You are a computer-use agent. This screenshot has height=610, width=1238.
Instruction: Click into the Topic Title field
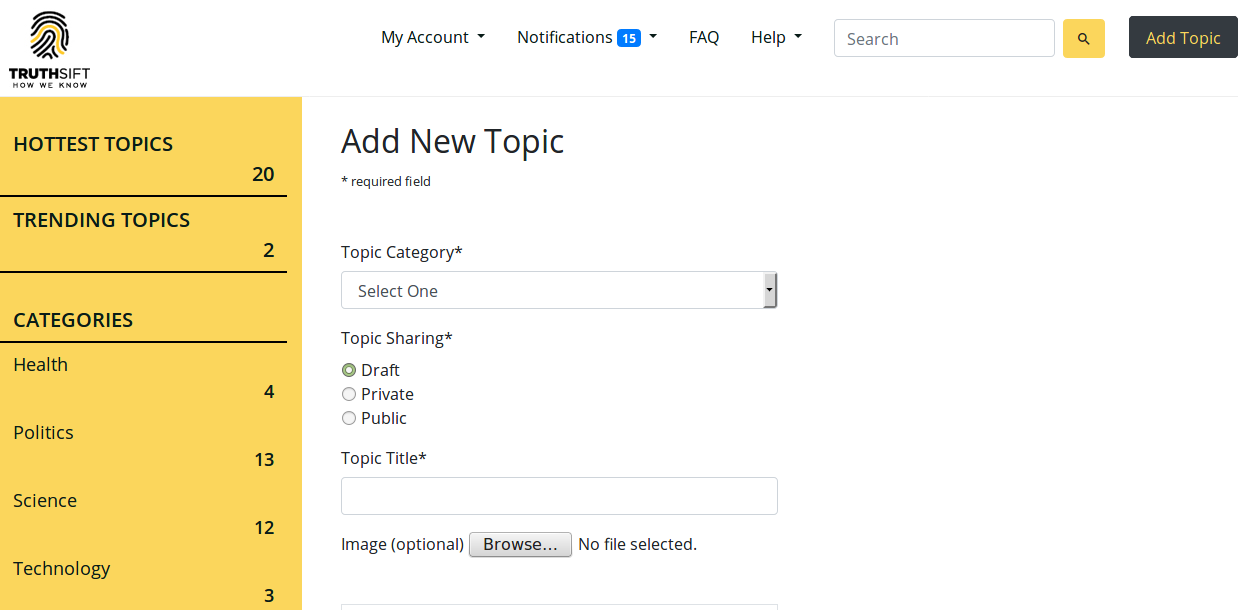[x=558, y=496]
